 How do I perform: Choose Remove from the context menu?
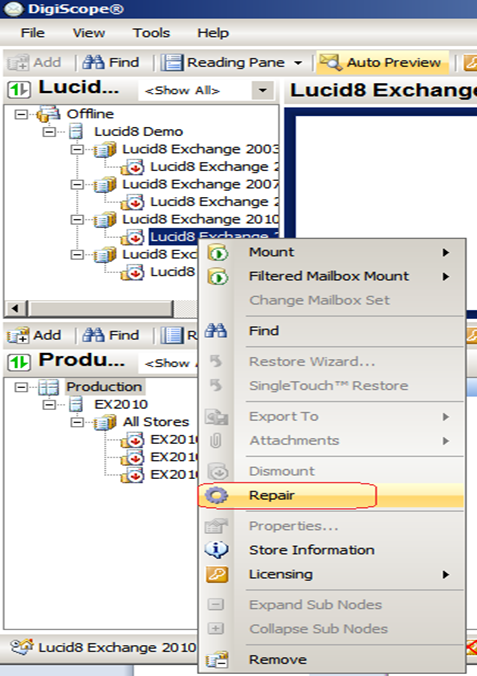[x=332, y=660]
